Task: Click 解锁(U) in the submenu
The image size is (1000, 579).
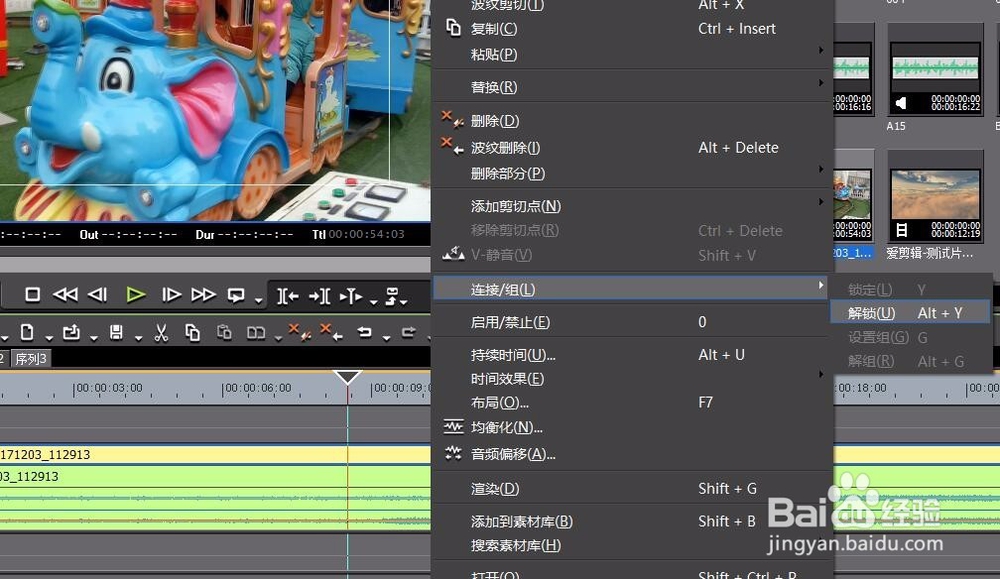Action: pos(910,312)
